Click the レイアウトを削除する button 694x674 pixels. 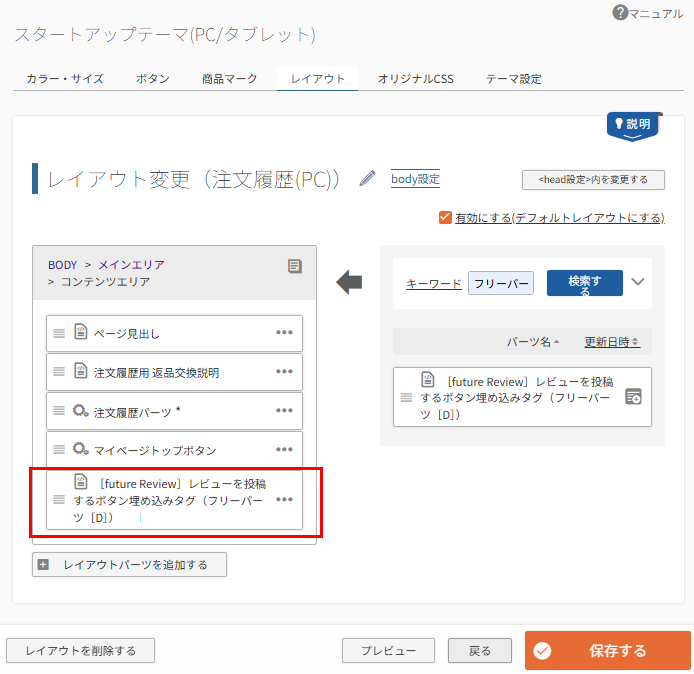click(81, 651)
